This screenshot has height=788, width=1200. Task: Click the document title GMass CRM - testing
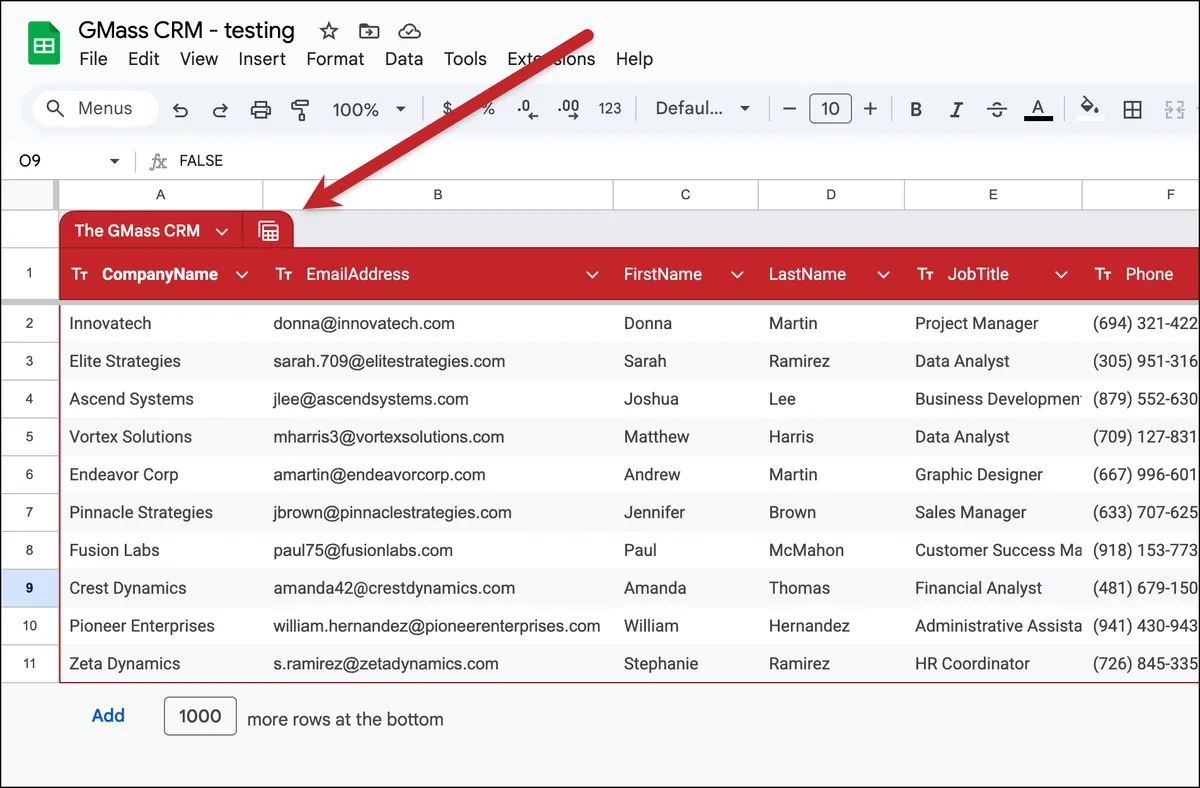(x=187, y=30)
